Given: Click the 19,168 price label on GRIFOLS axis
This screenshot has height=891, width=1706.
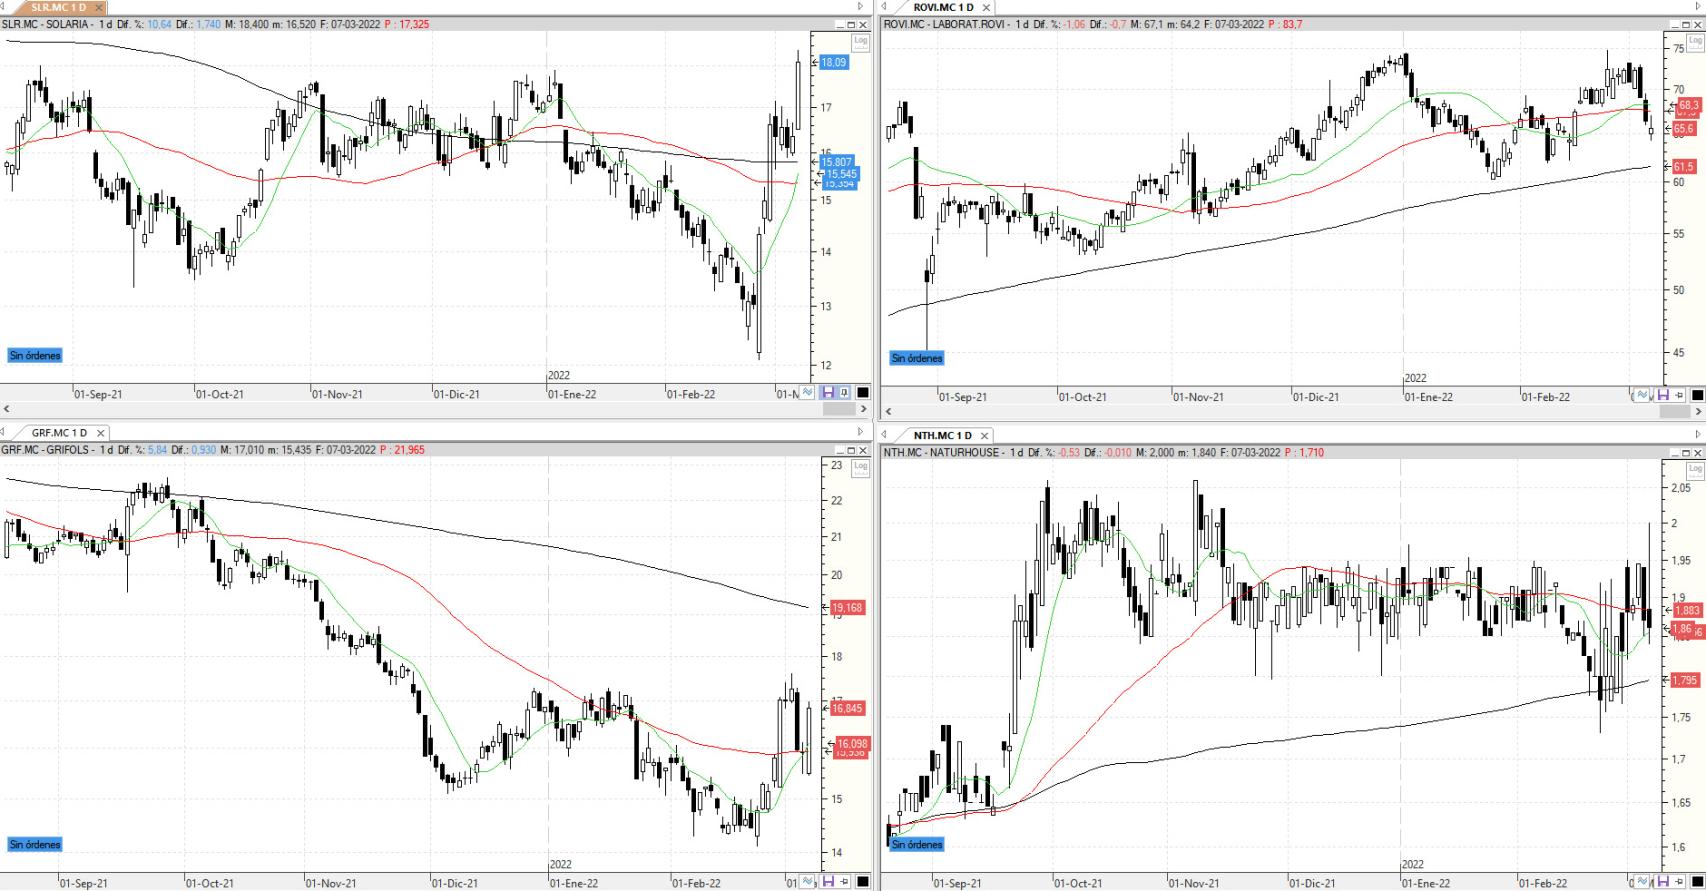Looking at the screenshot, I should (847, 608).
